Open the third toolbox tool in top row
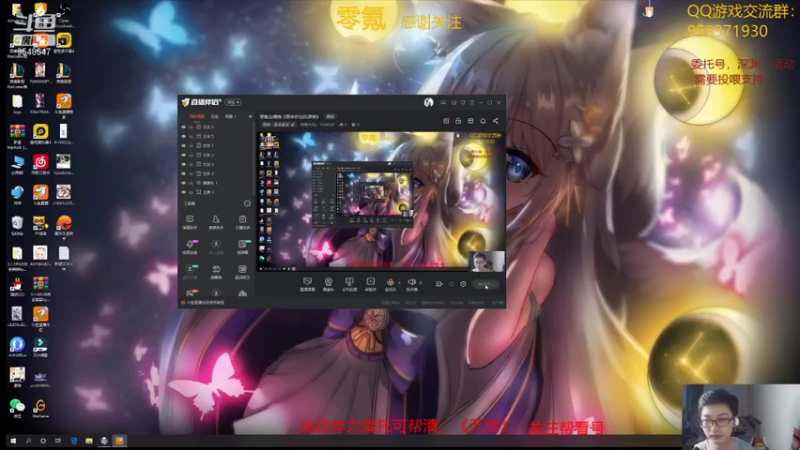Viewport: 800px width, 450px height. tap(242, 221)
